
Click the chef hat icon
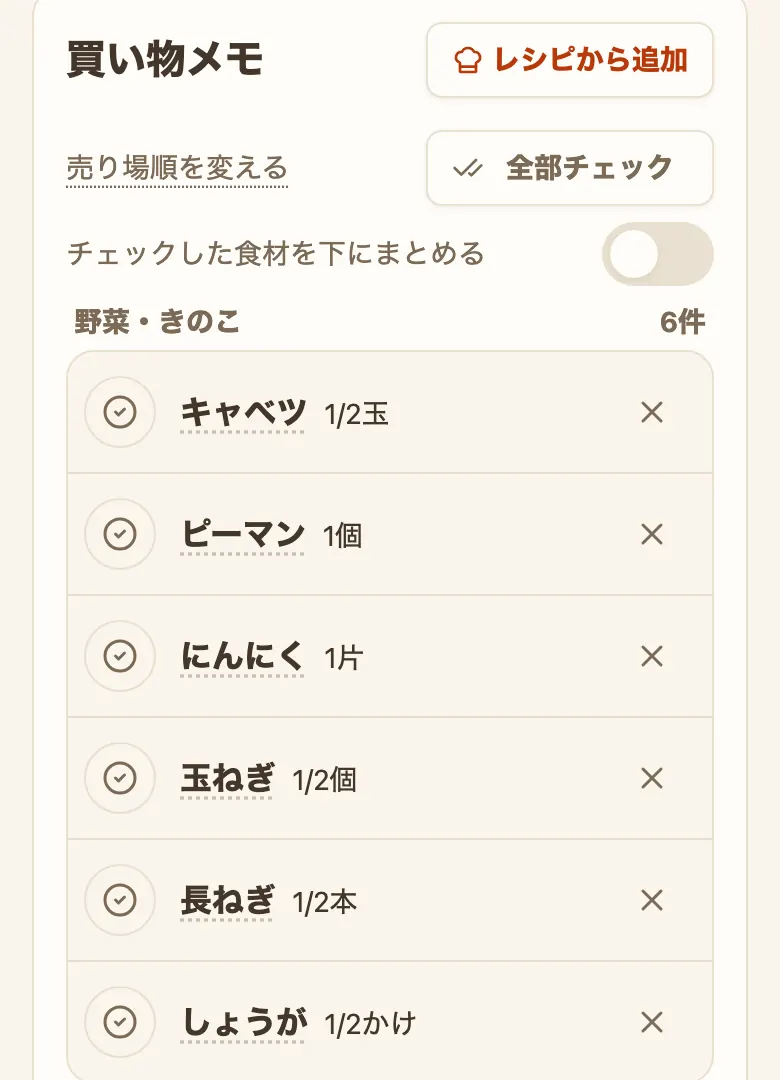(x=468, y=60)
